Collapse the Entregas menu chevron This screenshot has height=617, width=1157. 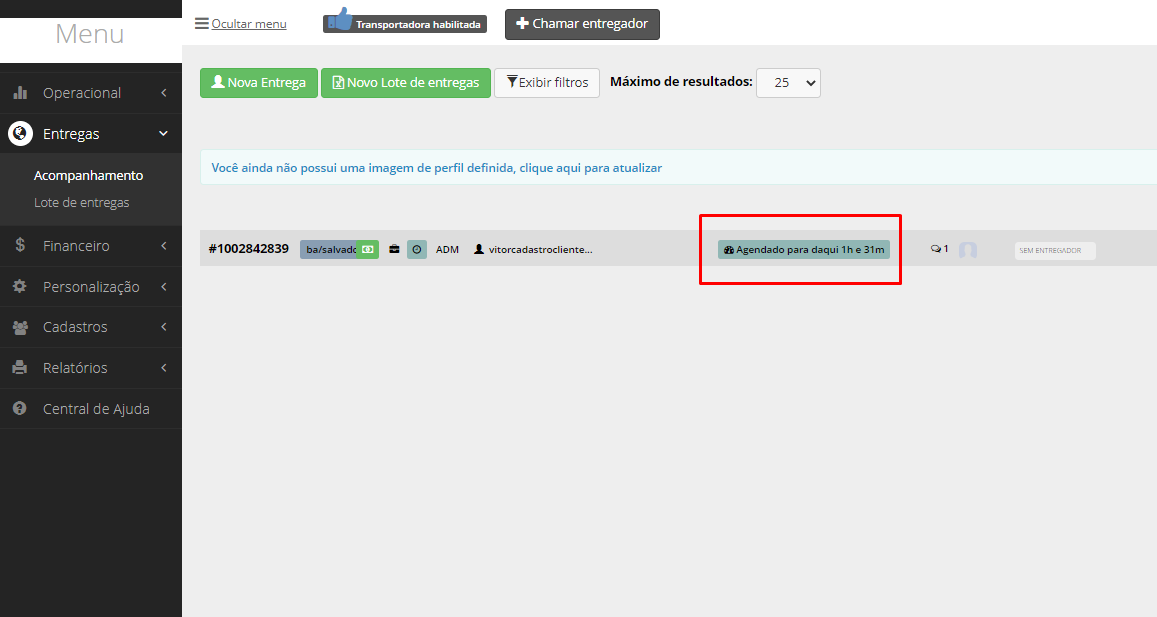[x=164, y=134]
